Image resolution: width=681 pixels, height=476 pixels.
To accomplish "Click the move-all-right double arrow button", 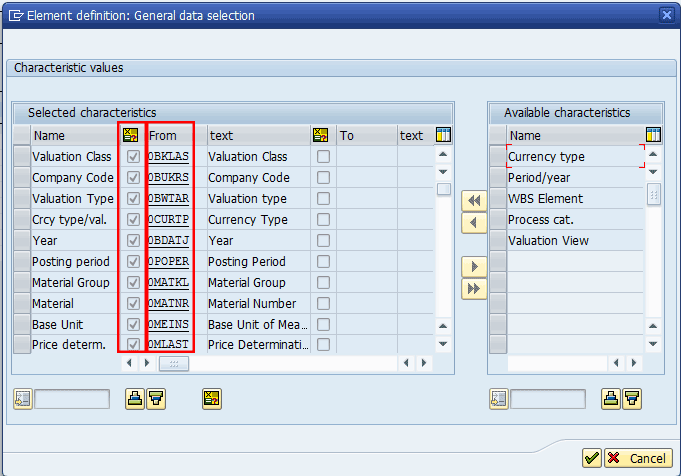I will (473, 288).
